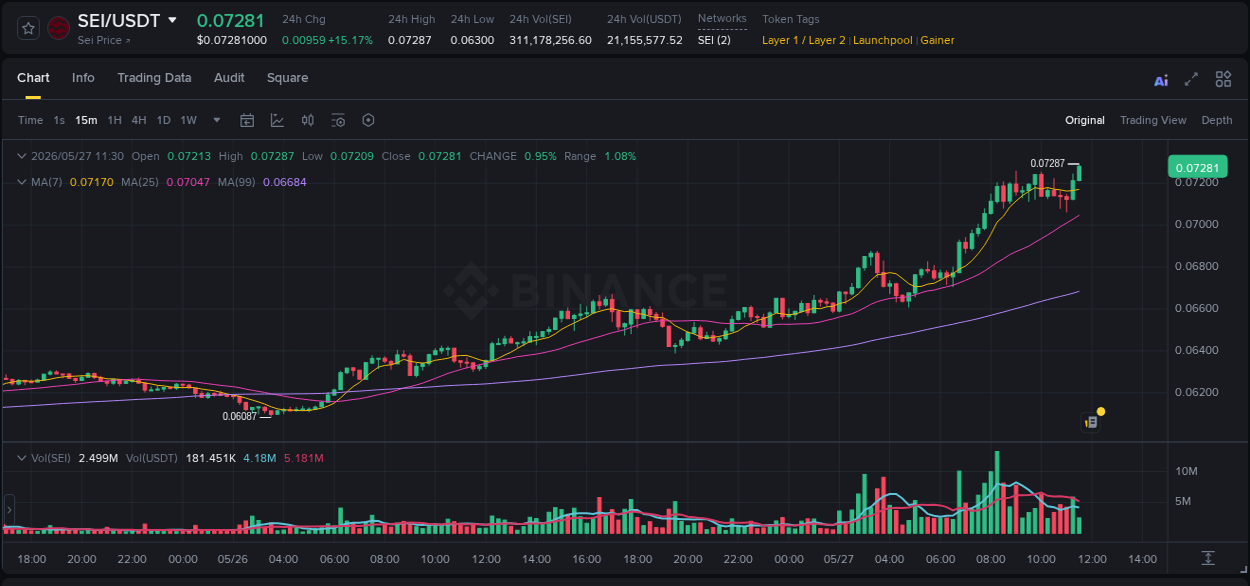Click the $0.07281000 dollar price
The height and width of the screenshot is (586, 1250).
[232, 40]
